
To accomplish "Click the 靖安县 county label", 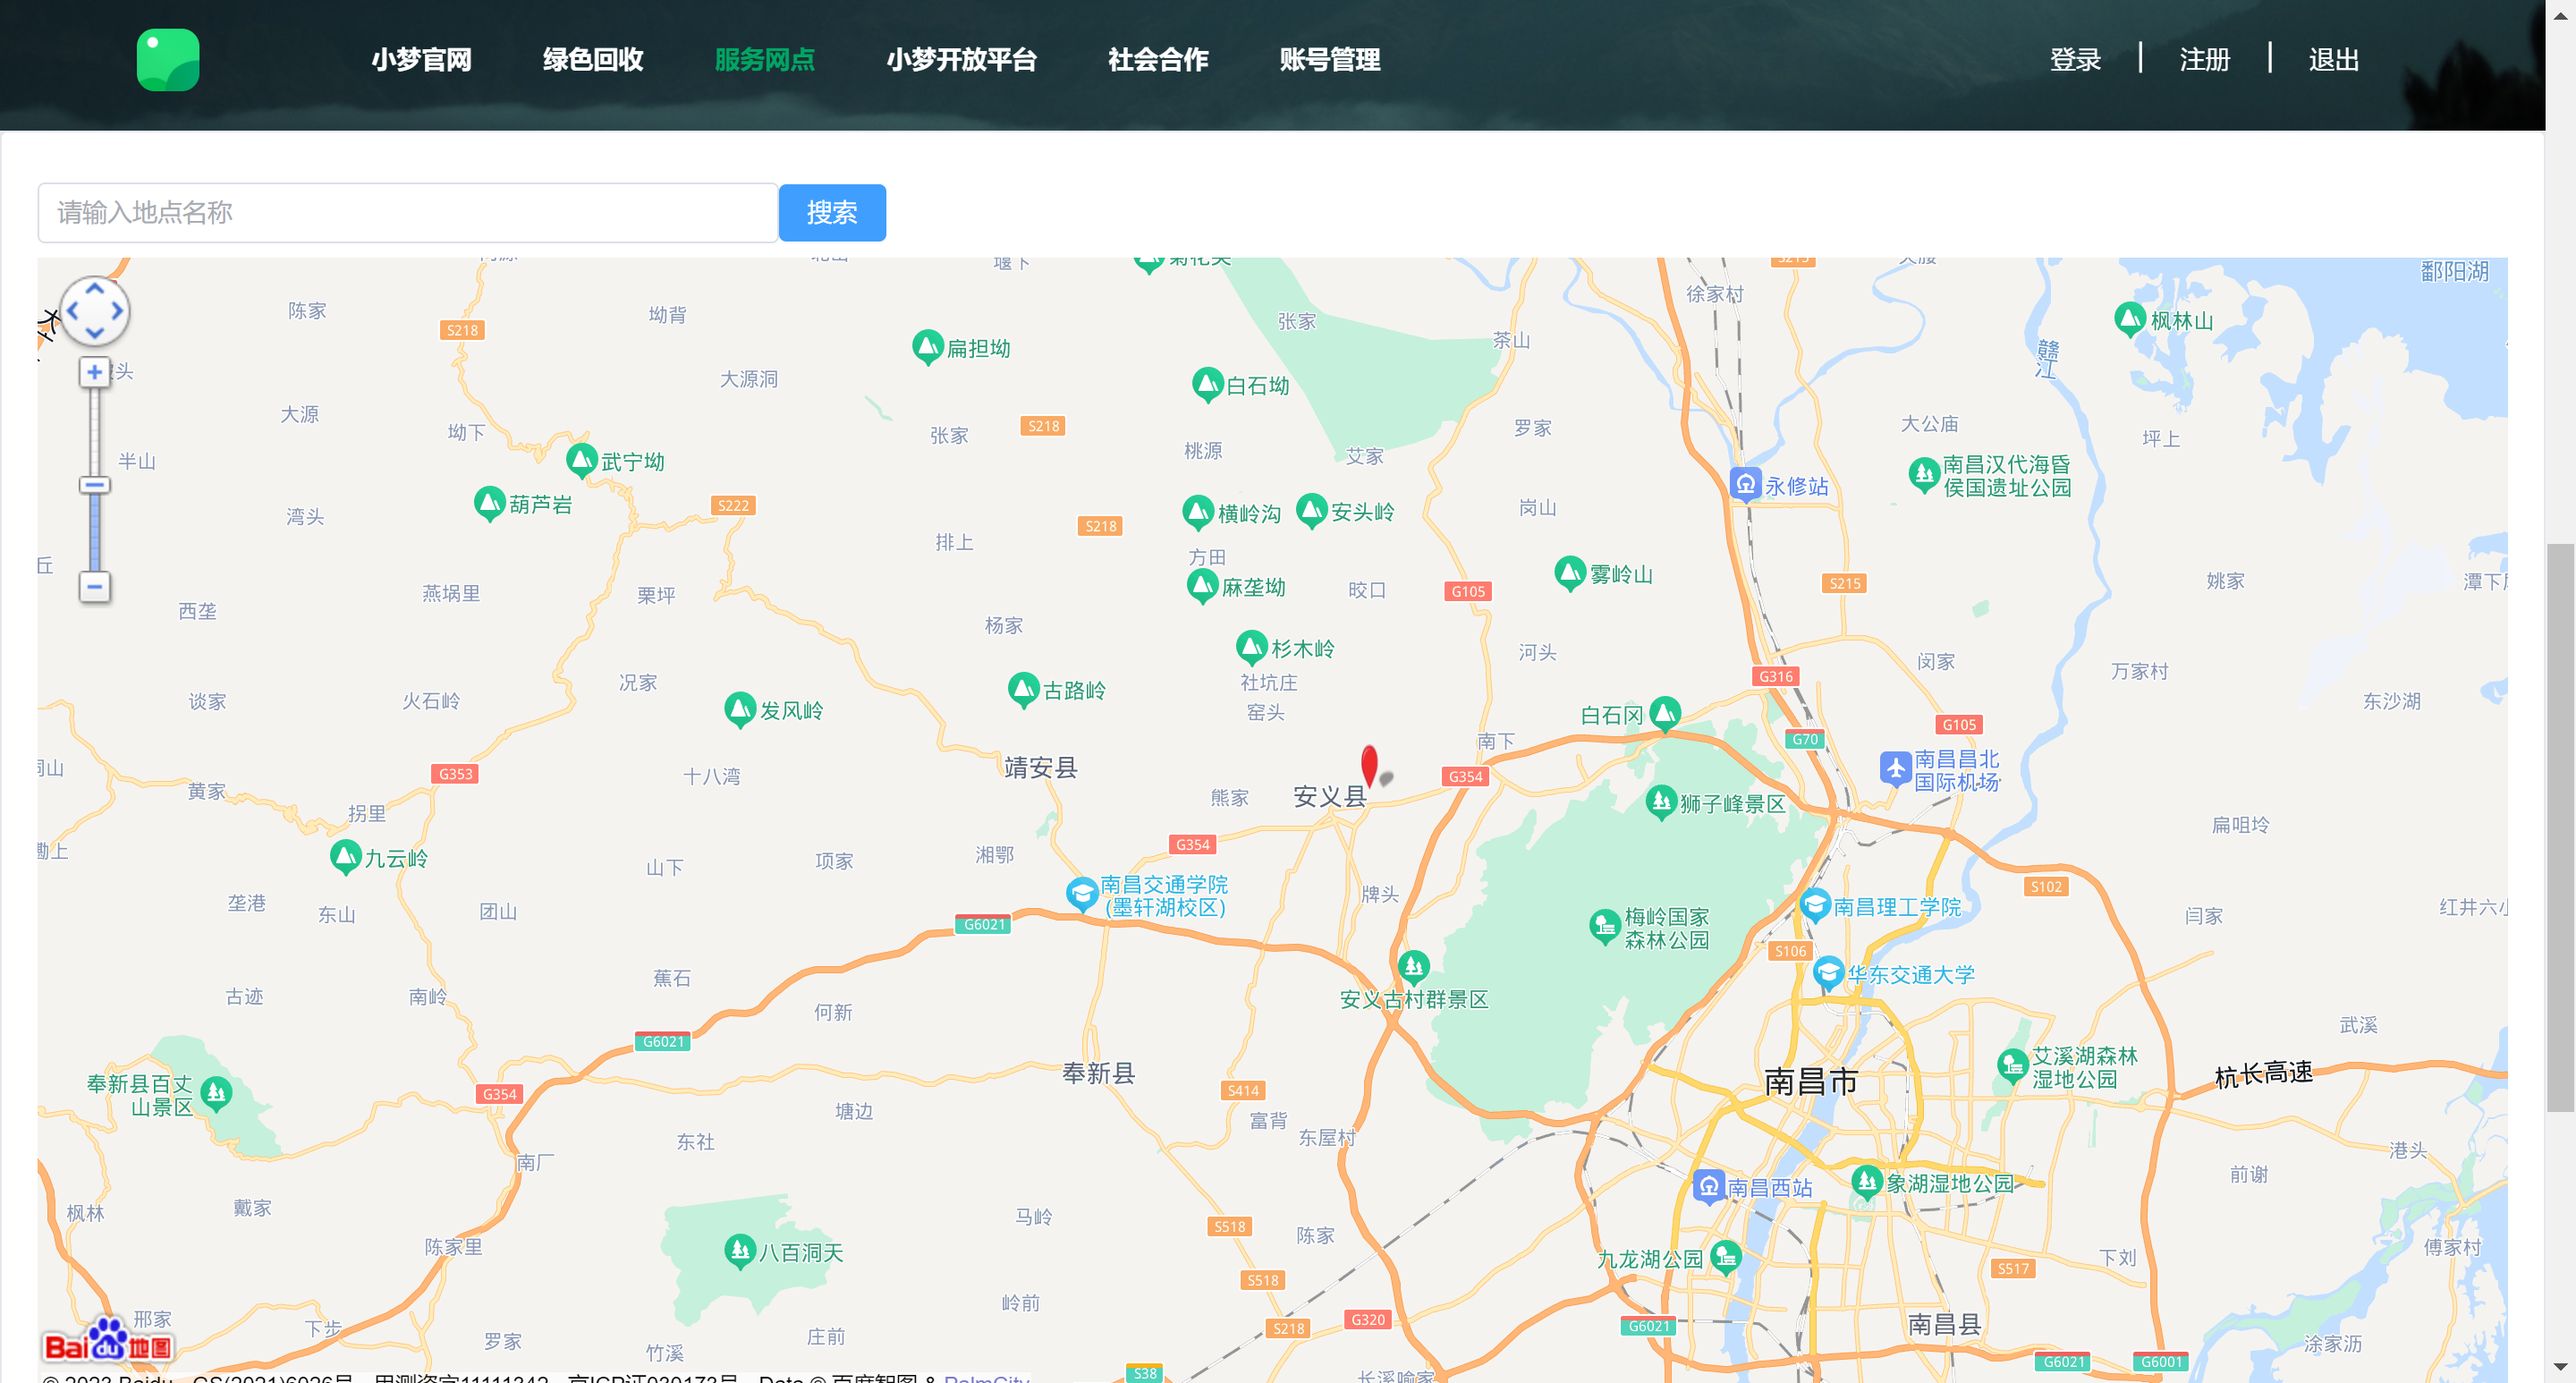I will coord(1041,767).
